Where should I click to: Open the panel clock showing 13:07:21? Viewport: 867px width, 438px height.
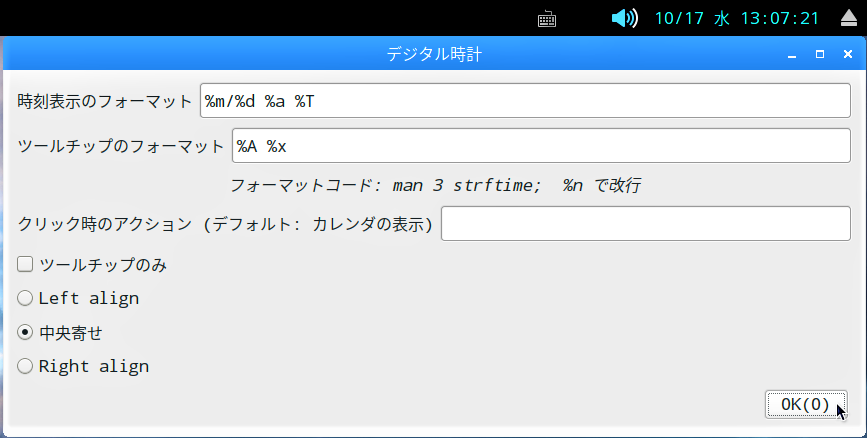pyautogui.click(x=737, y=18)
